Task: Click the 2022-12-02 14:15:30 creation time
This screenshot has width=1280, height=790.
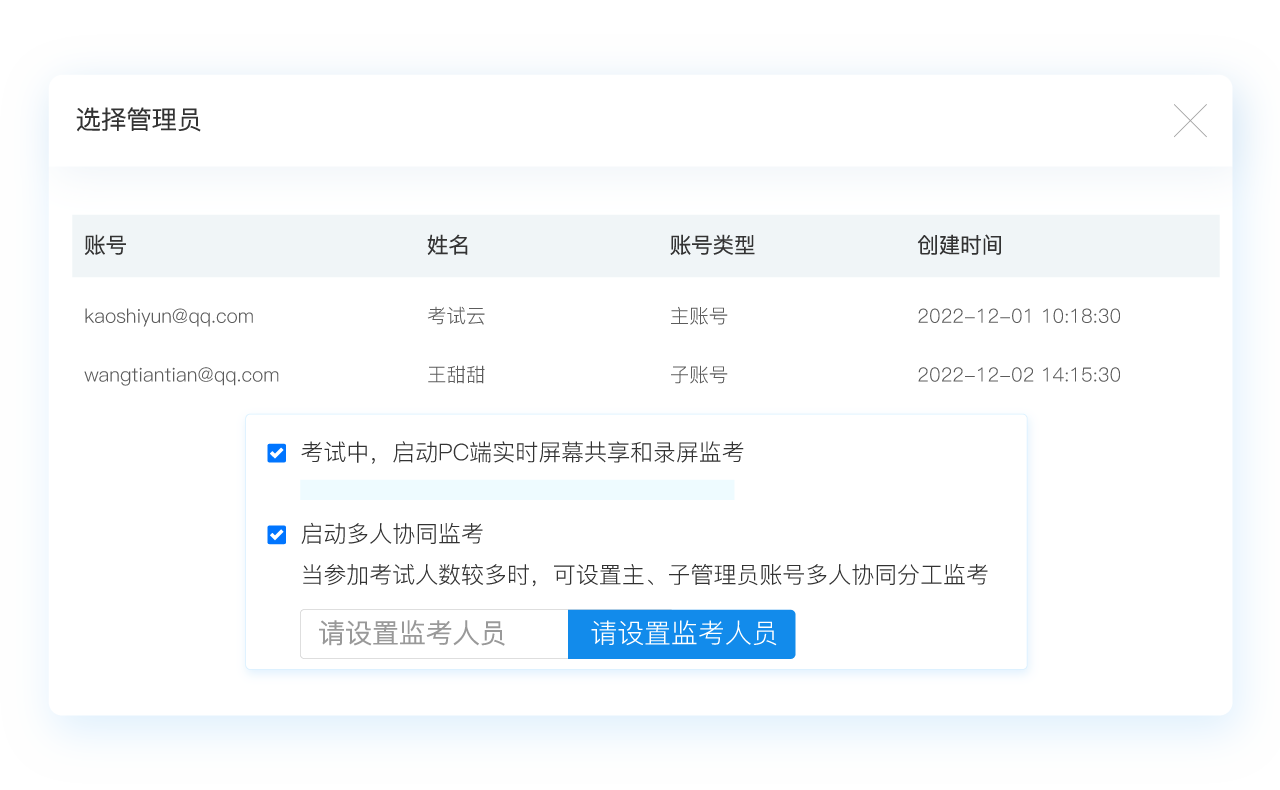Action: (1018, 376)
